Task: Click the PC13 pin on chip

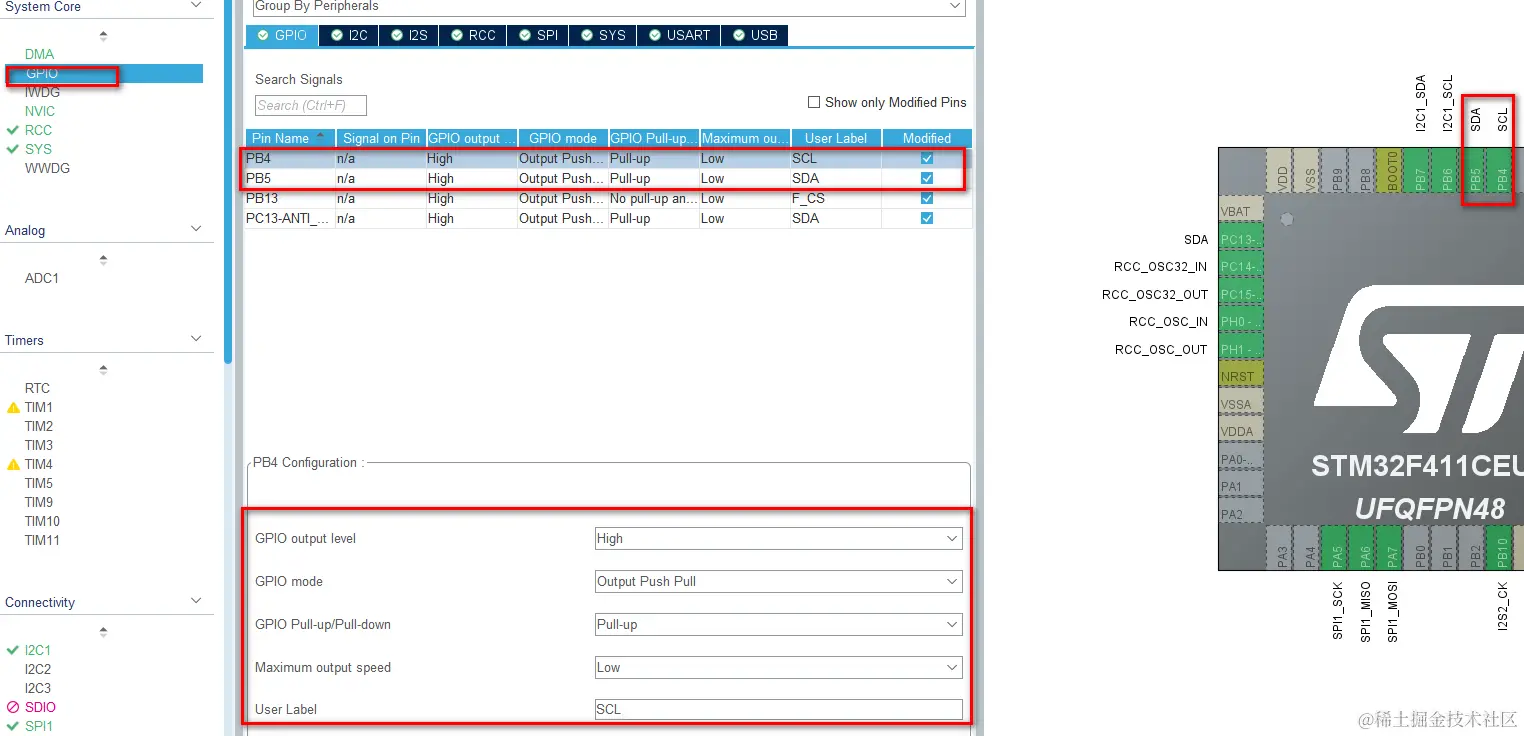Action: pos(1241,239)
